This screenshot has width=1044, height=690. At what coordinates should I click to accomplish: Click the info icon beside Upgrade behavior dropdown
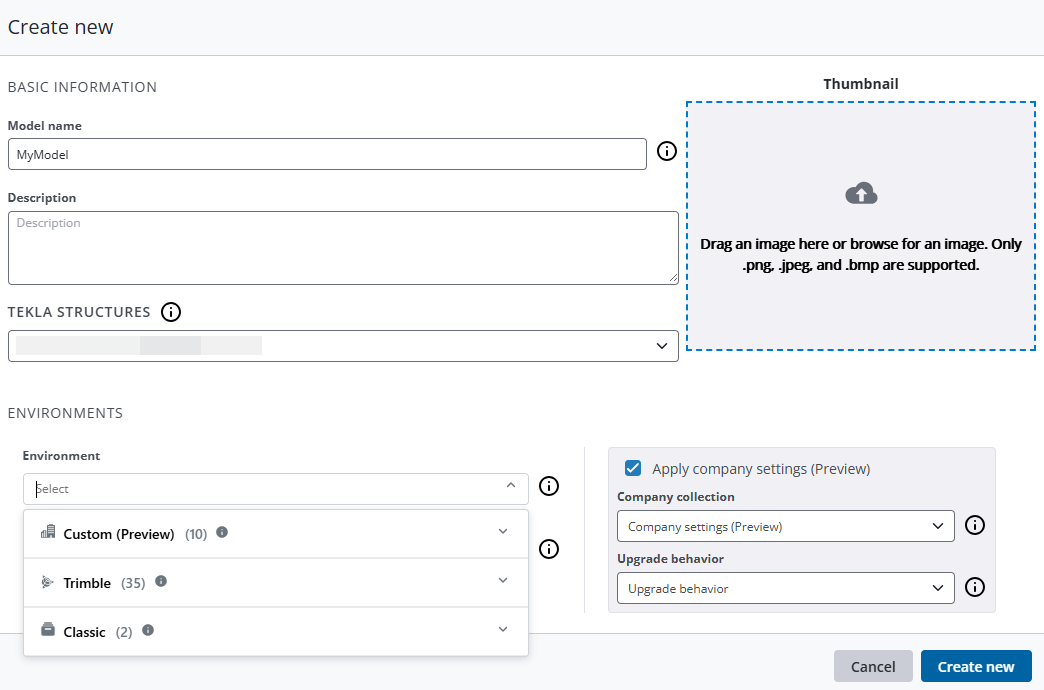(x=975, y=588)
